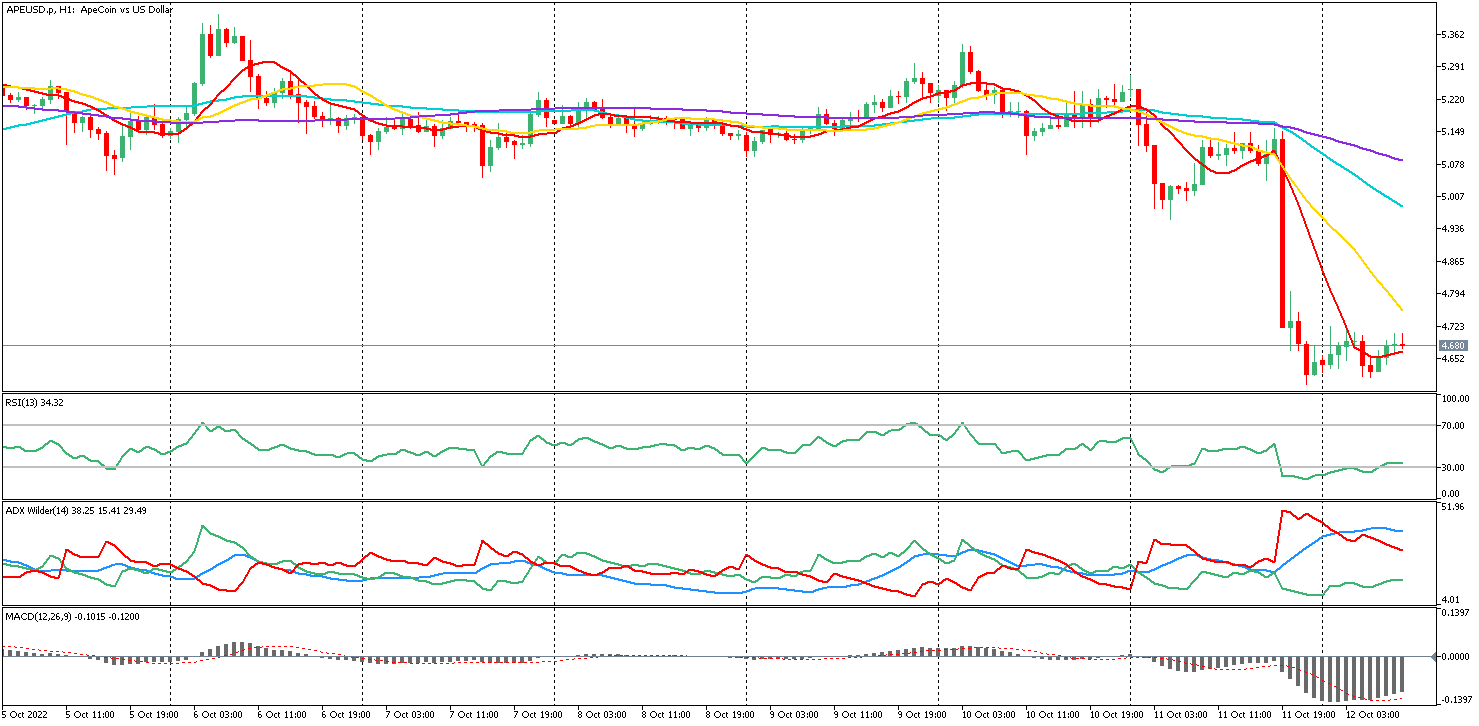Viewport: 1479px width, 726px height.
Task: Click the ADX 4.01 scale value
Action: pos(1450,600)
